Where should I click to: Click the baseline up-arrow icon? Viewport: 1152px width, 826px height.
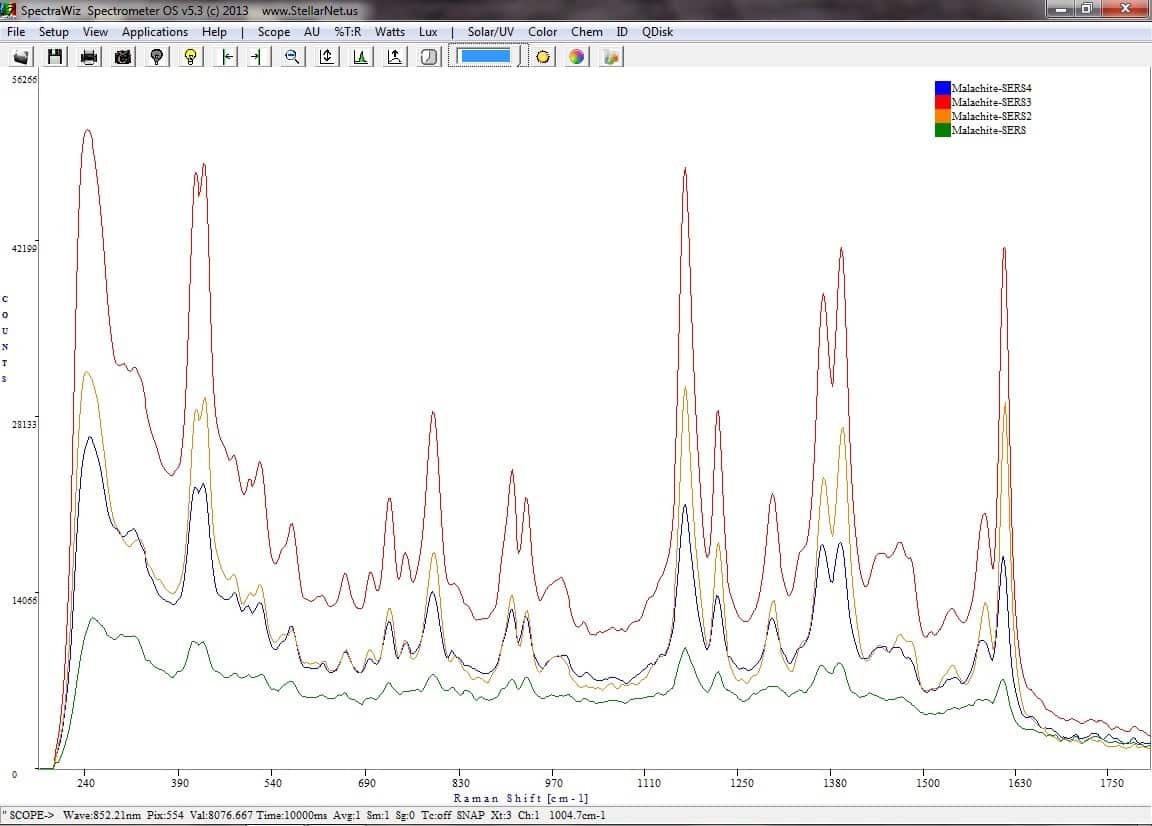click(395, 57)
